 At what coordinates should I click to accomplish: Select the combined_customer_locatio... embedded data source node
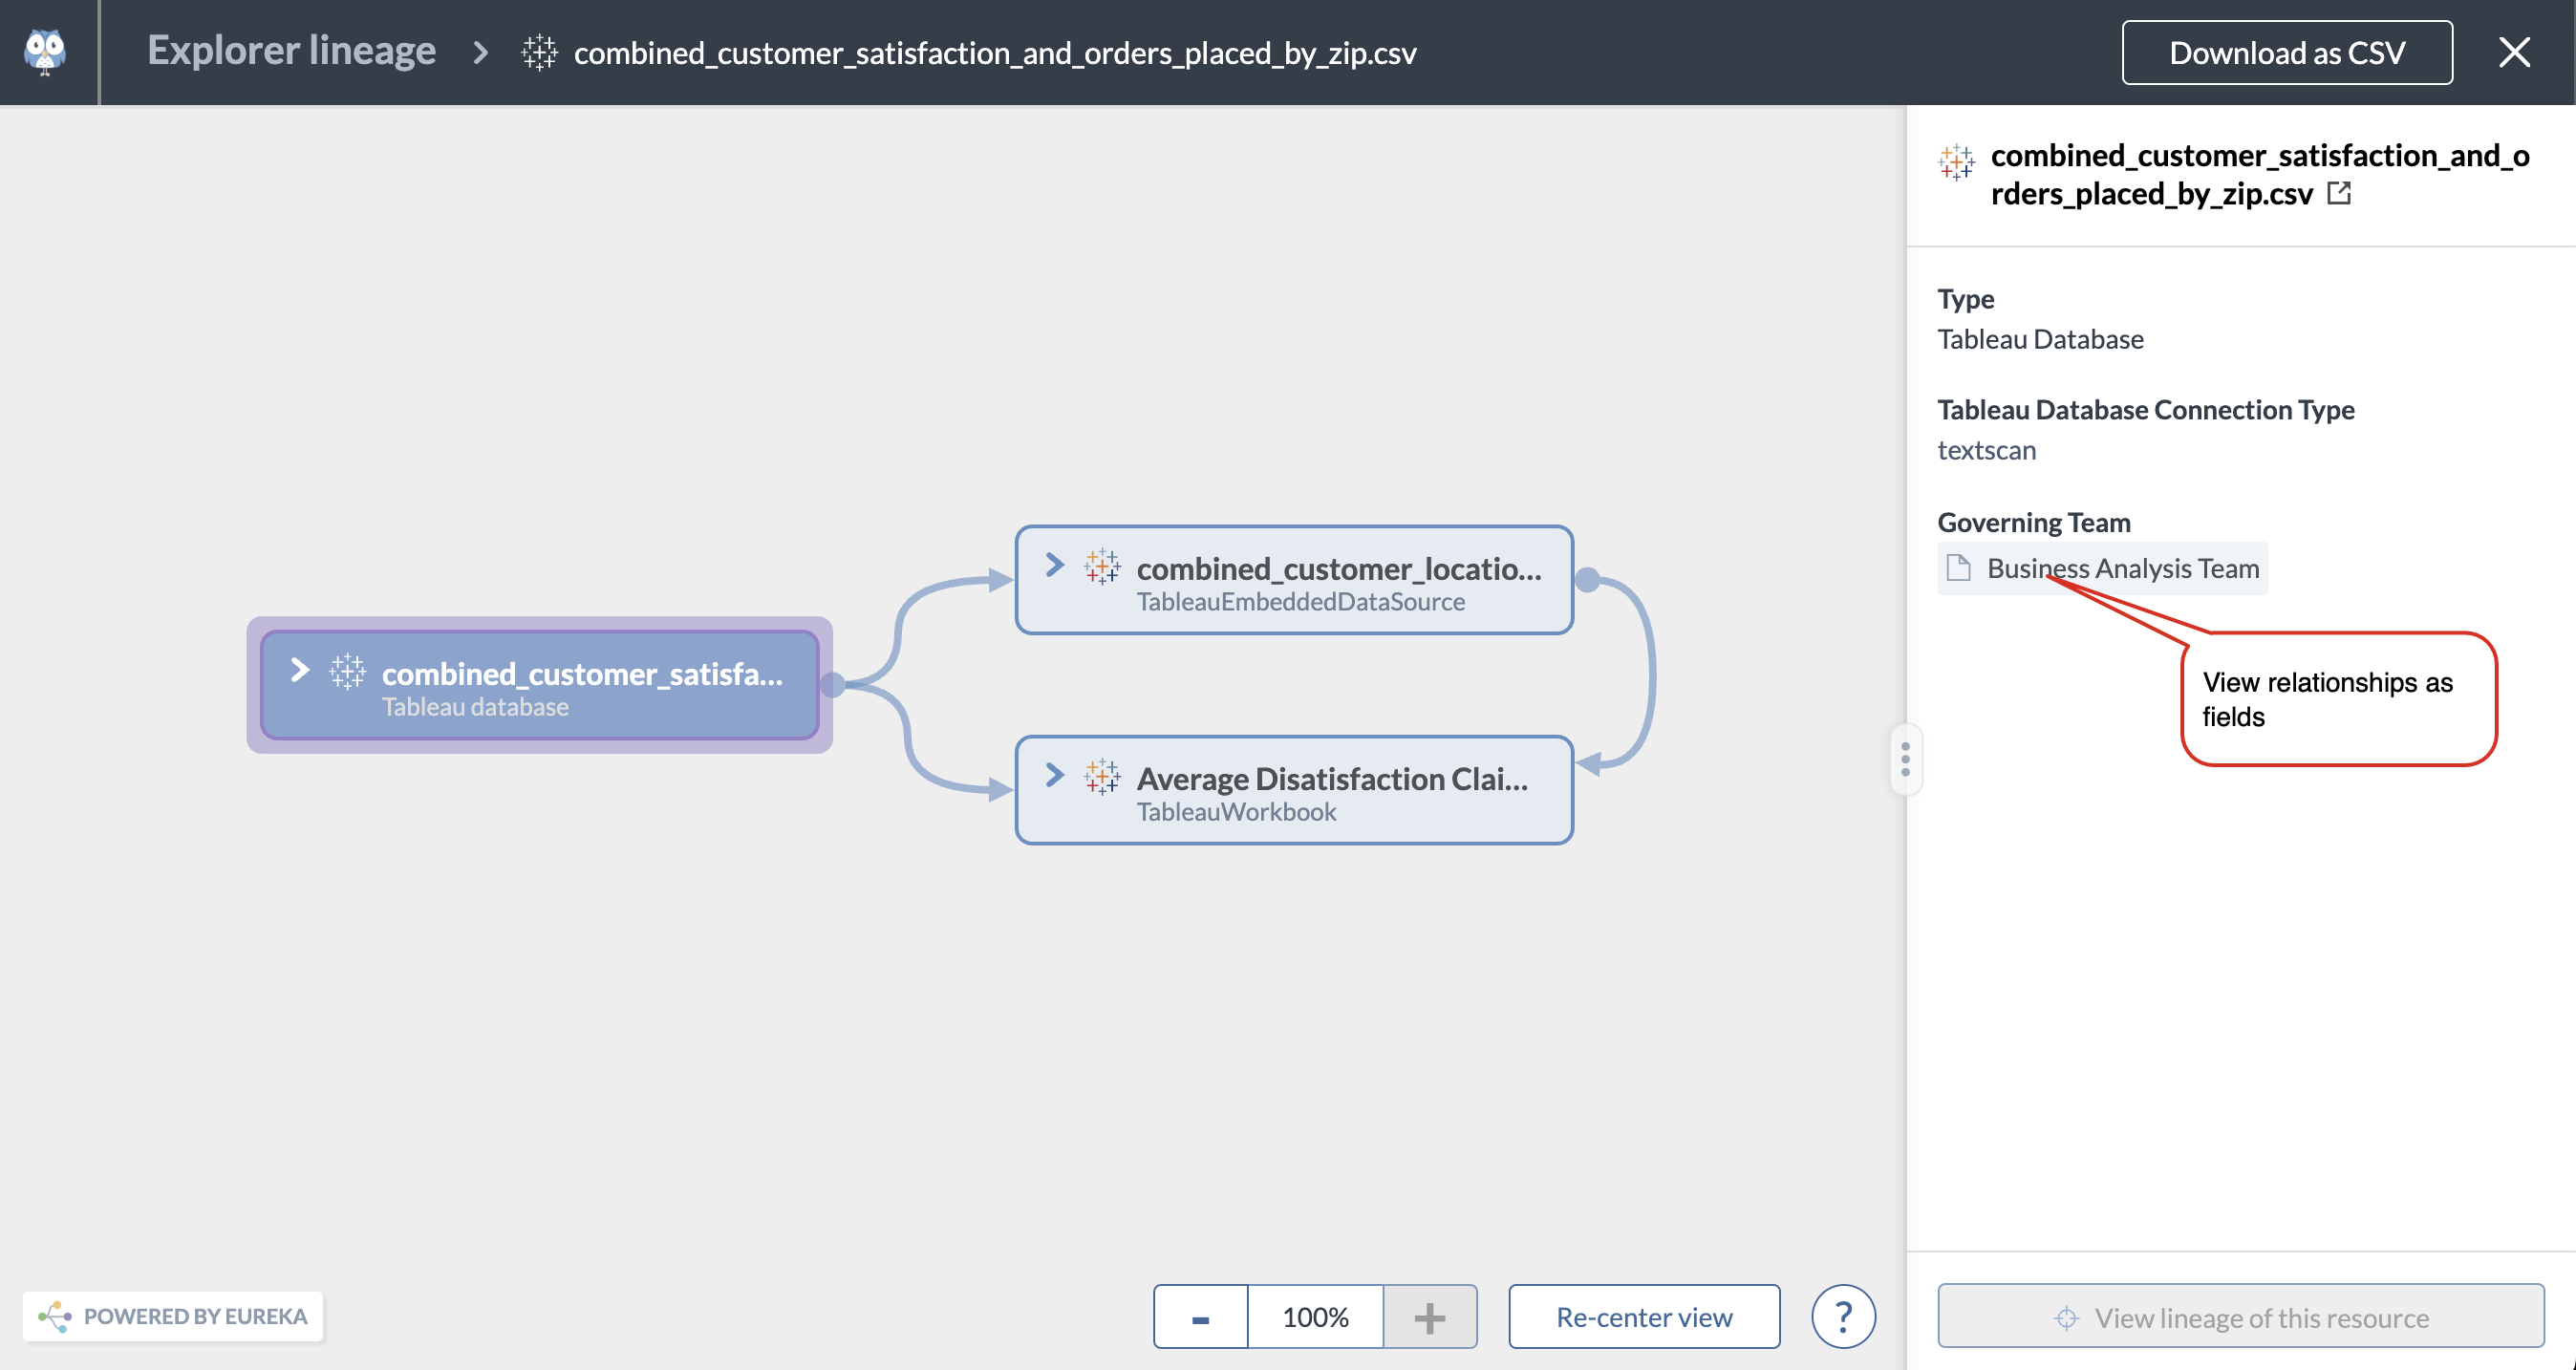(x=1294, y=581)
